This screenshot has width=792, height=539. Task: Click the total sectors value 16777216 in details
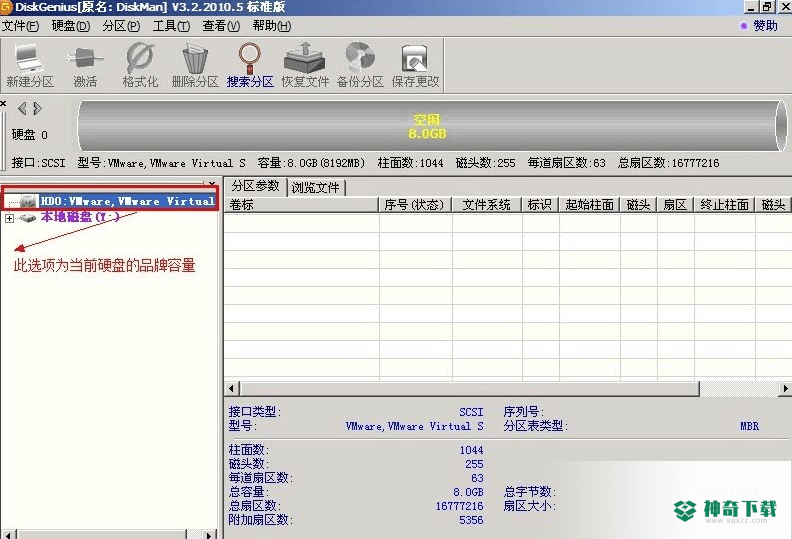coord(460,506)
